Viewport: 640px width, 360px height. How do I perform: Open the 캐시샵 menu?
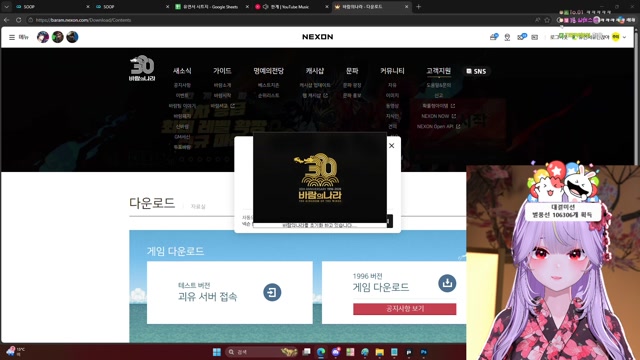tap(315, 71)
